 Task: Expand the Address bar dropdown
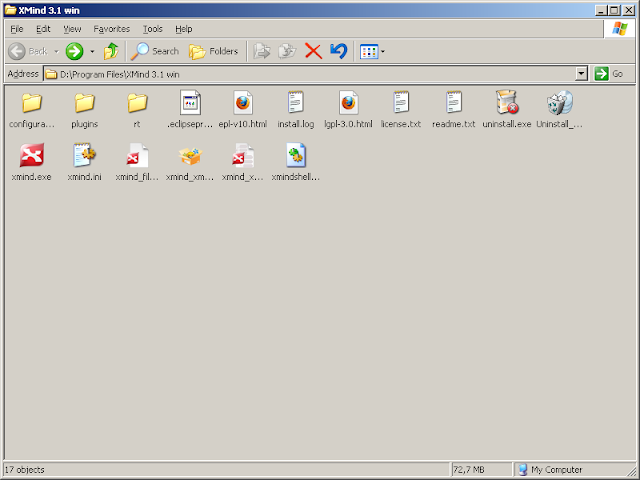point(581,74)
